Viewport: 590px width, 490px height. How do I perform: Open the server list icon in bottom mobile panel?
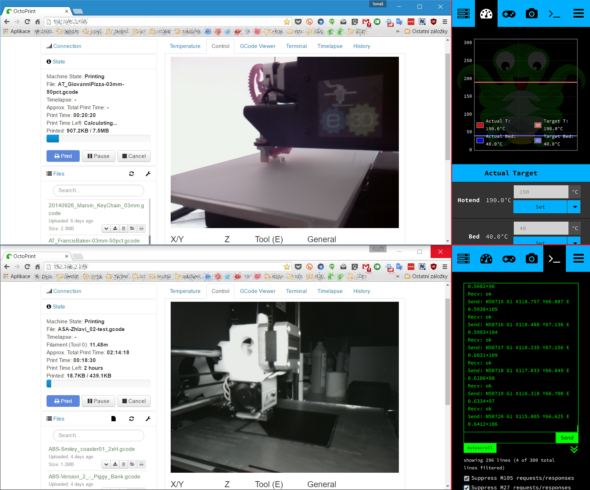coord(463,259)
